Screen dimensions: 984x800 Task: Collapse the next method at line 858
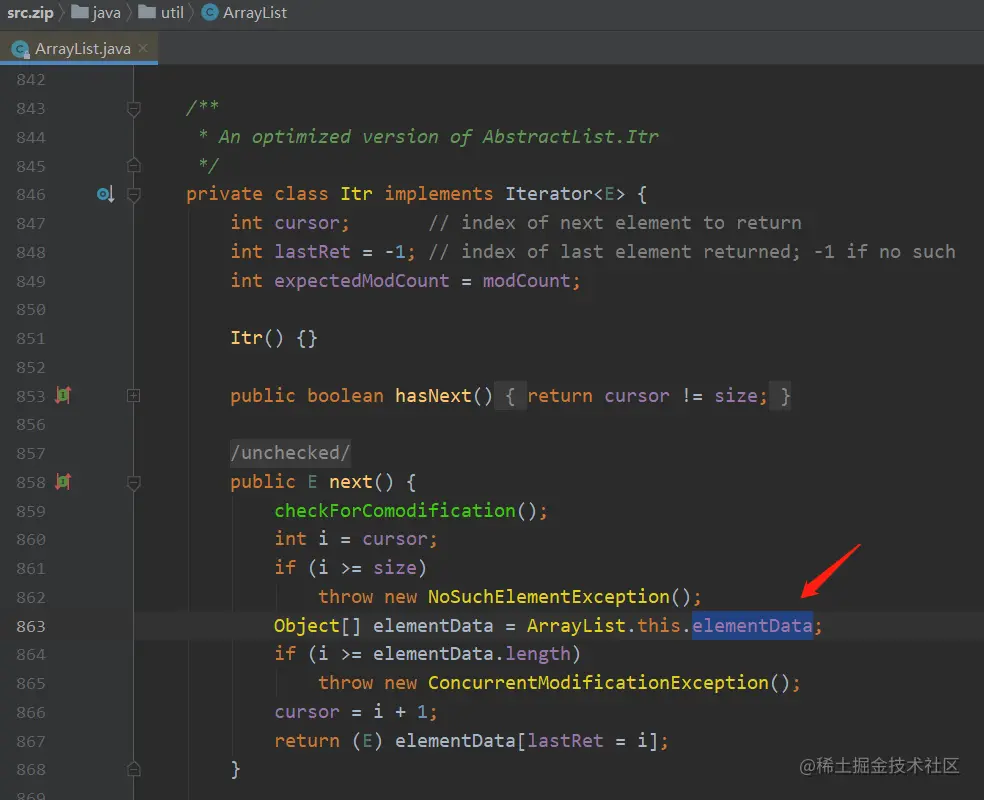click(x=134, y=483)
